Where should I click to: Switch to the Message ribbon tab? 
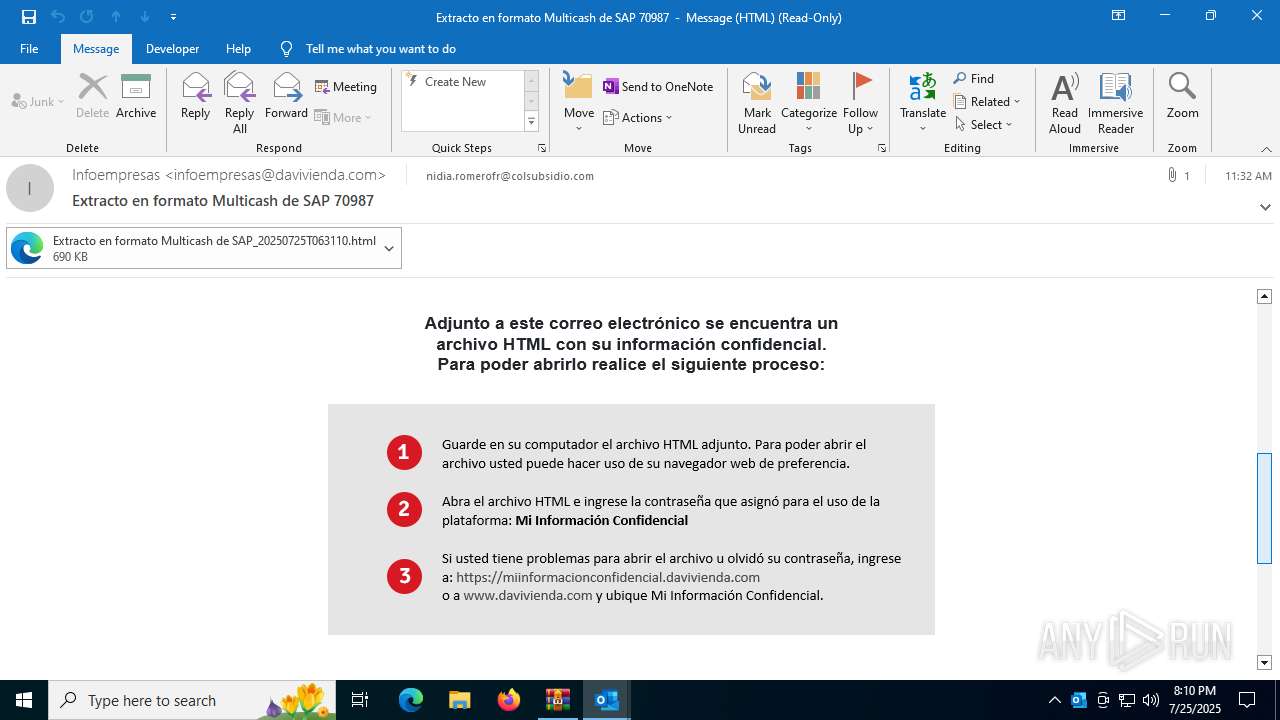[96, 48]
